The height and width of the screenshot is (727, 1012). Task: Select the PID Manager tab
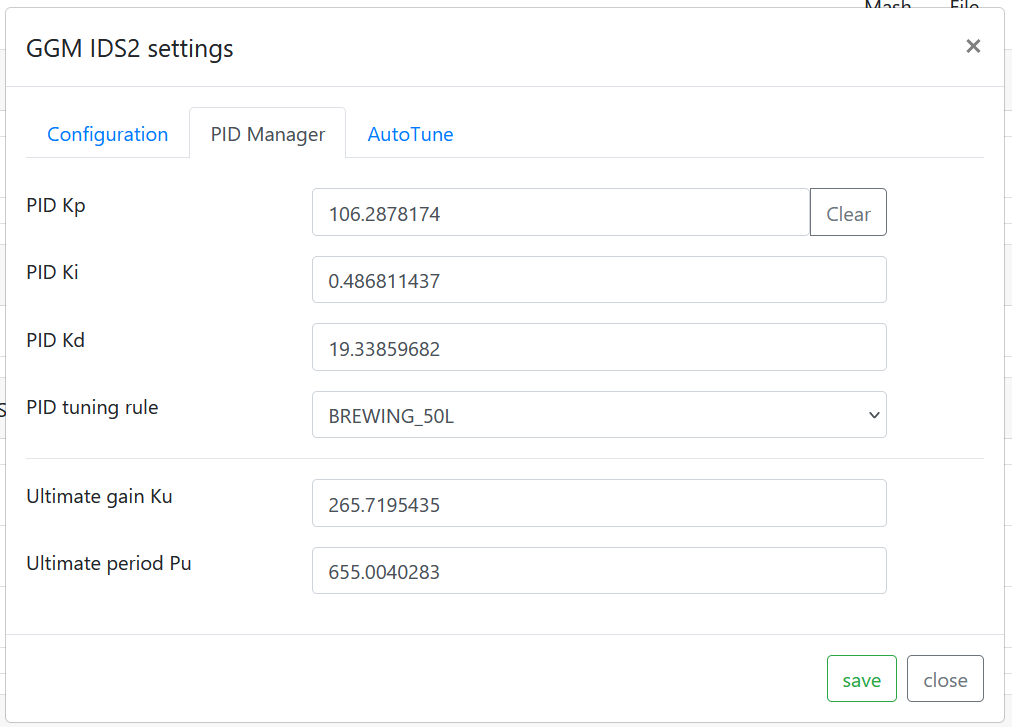267,134
